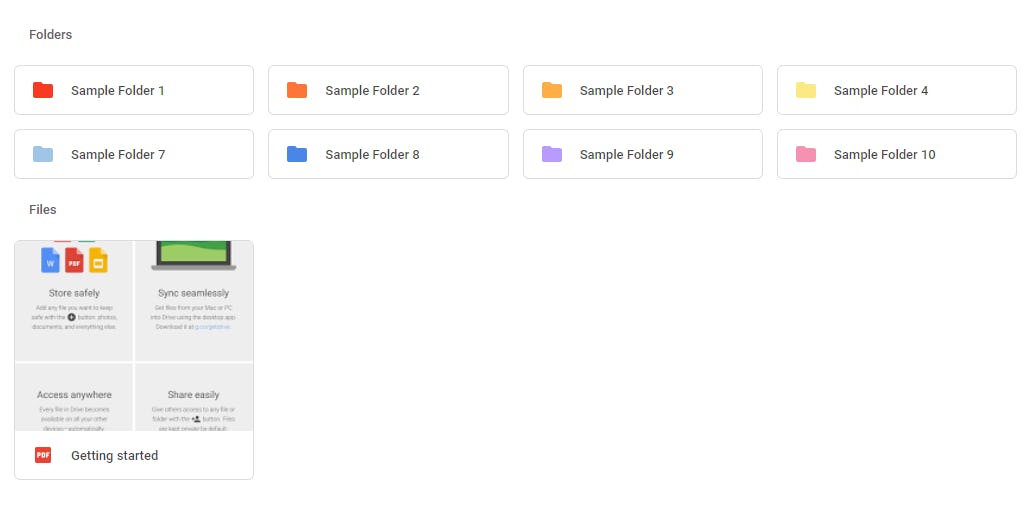Open the Sample Folder 8 label
Screen dimensions: 1028x524
coord(372,154)
